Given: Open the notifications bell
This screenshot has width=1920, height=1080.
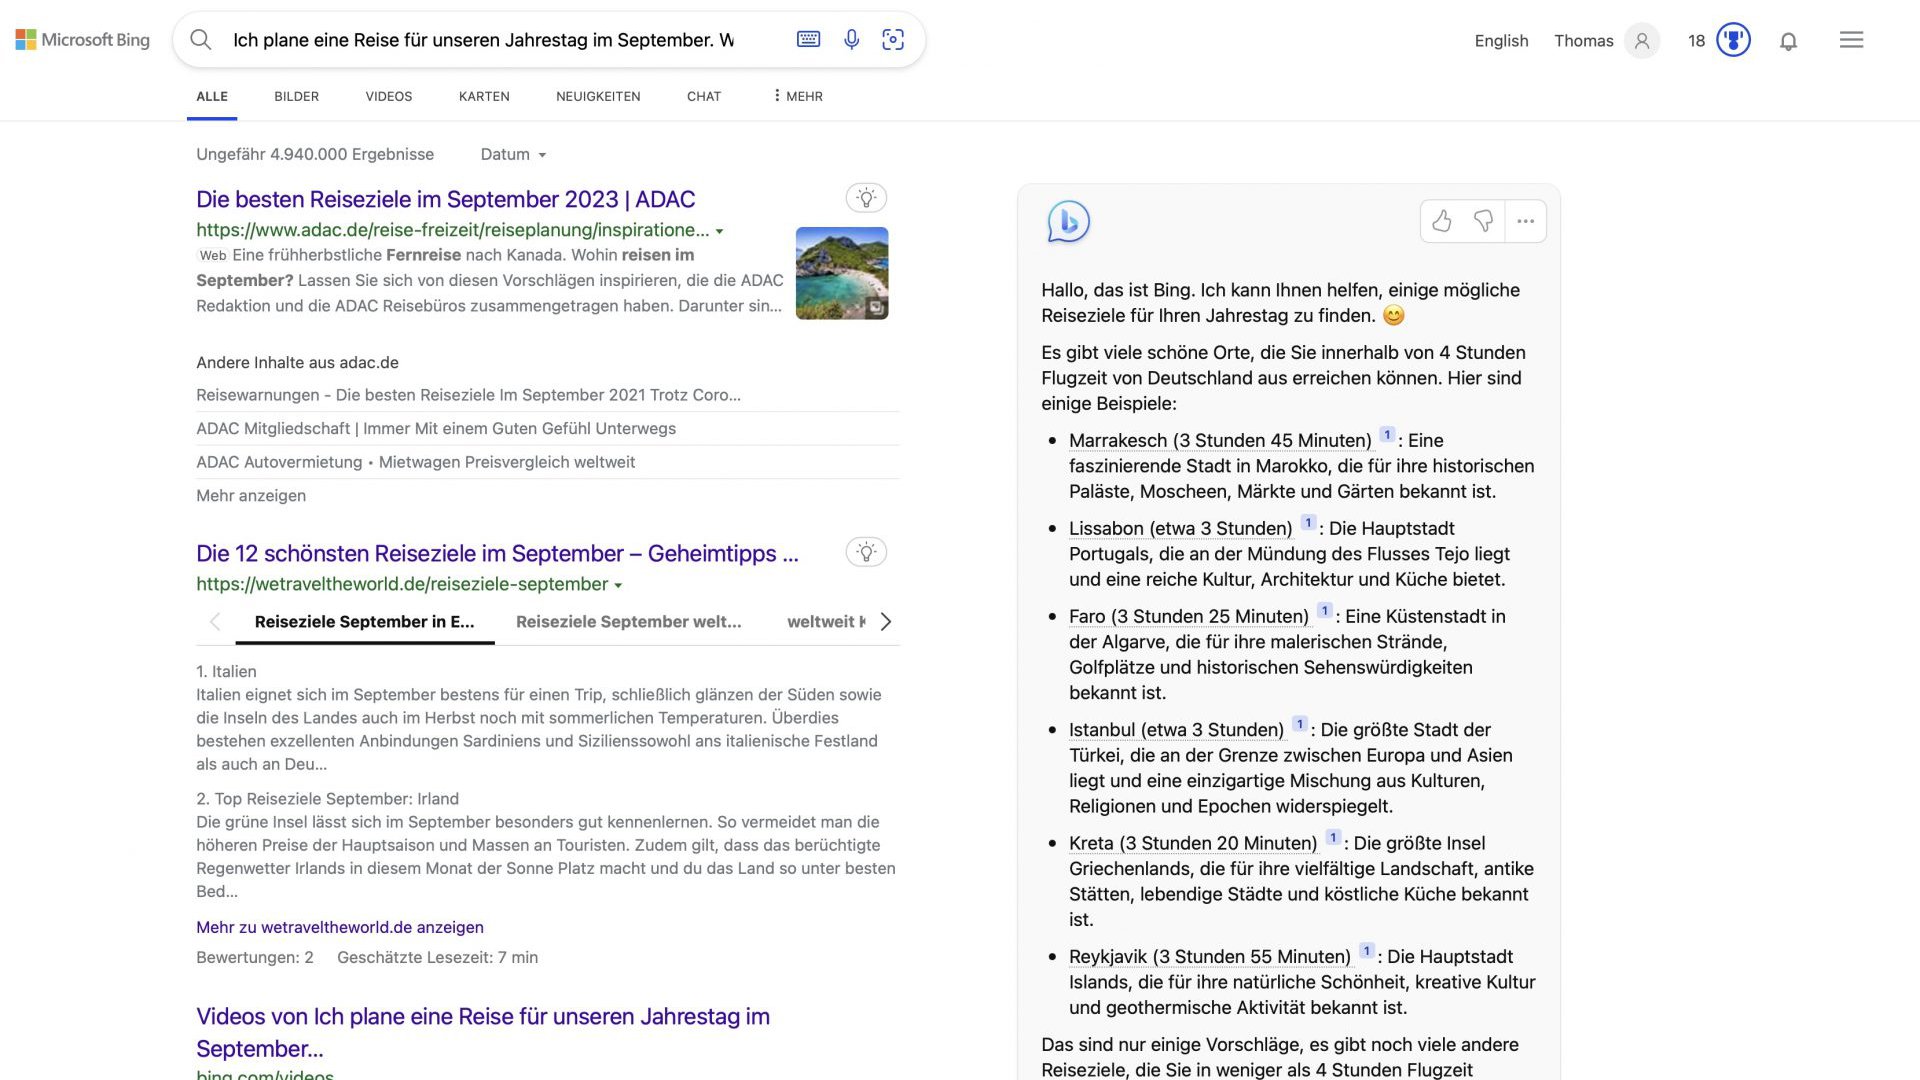Looking at the screenshot, I should [x=1788, y=41].
